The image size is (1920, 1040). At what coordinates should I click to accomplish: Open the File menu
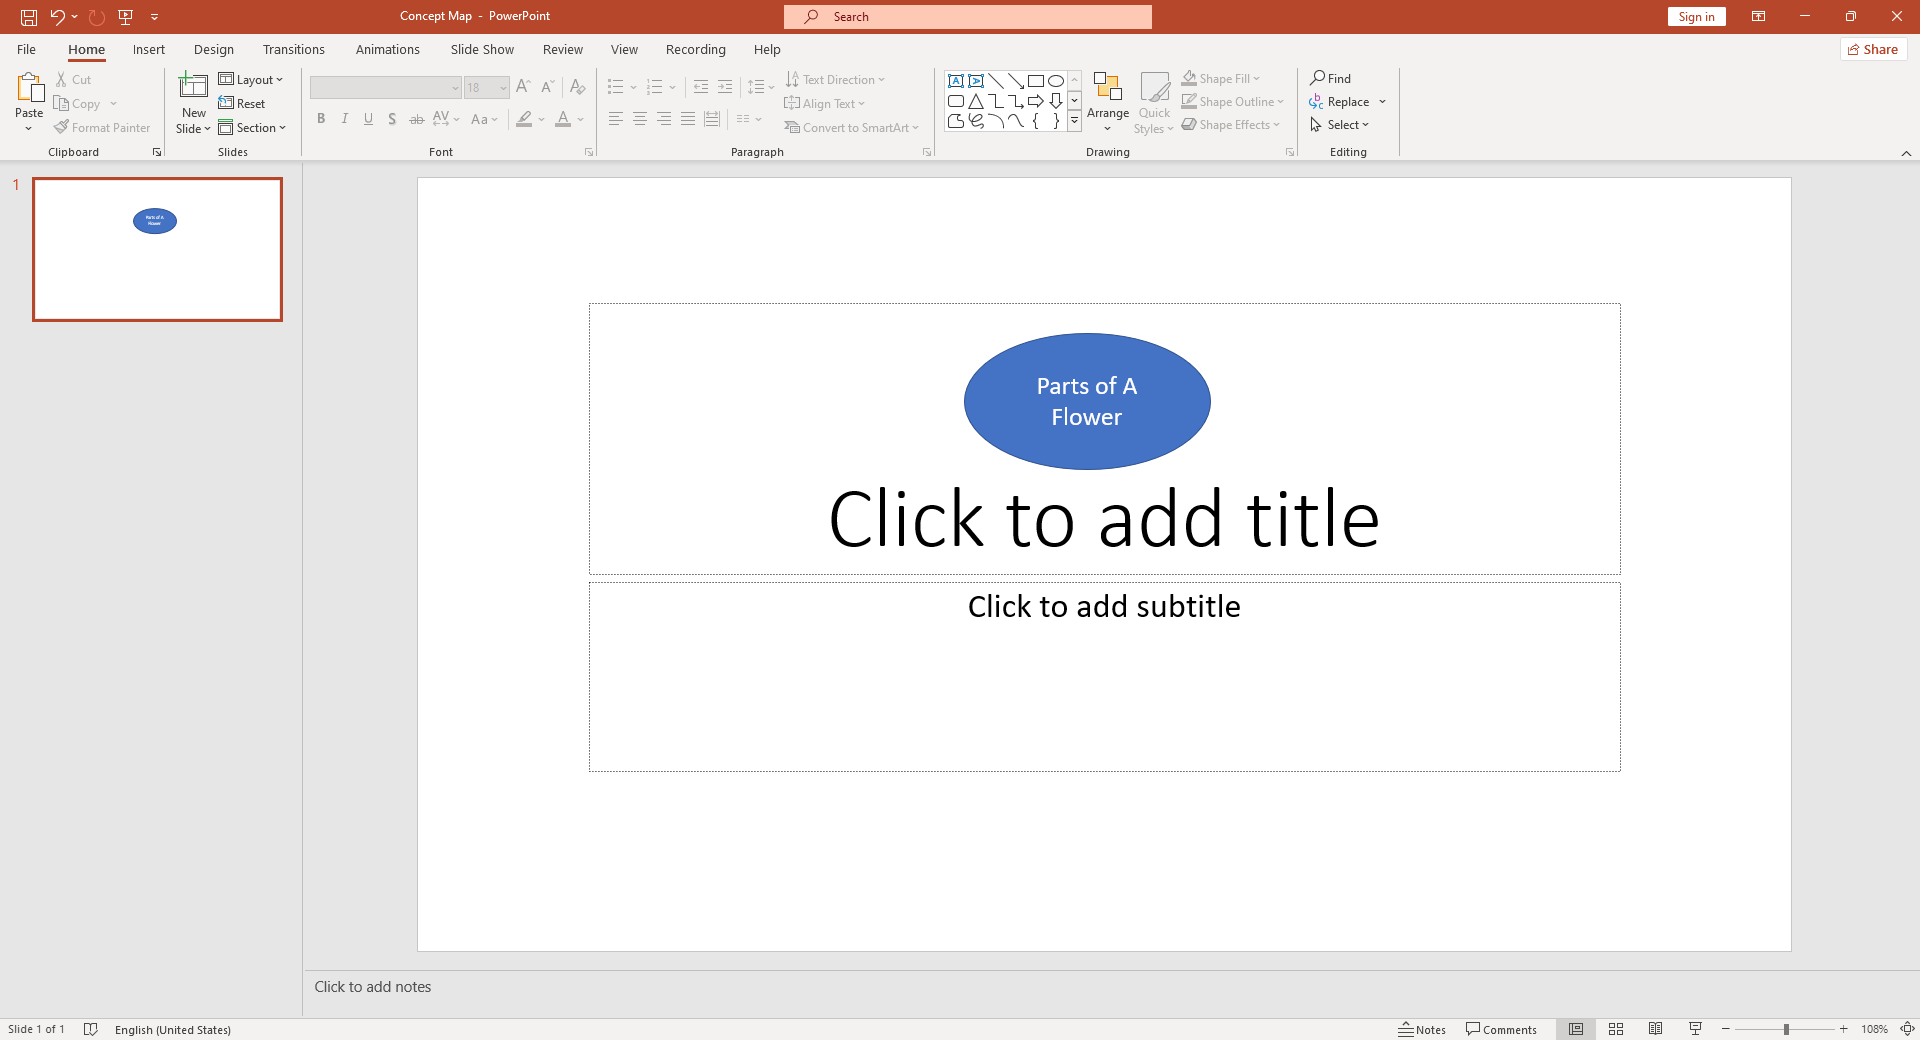(27, 49)
